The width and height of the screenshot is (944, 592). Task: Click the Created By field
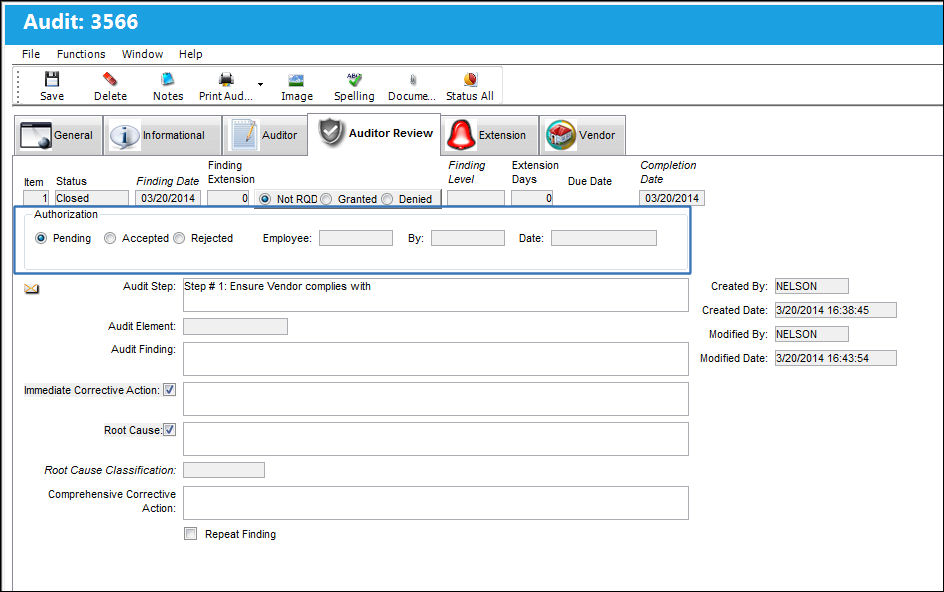tap(812, 286)
